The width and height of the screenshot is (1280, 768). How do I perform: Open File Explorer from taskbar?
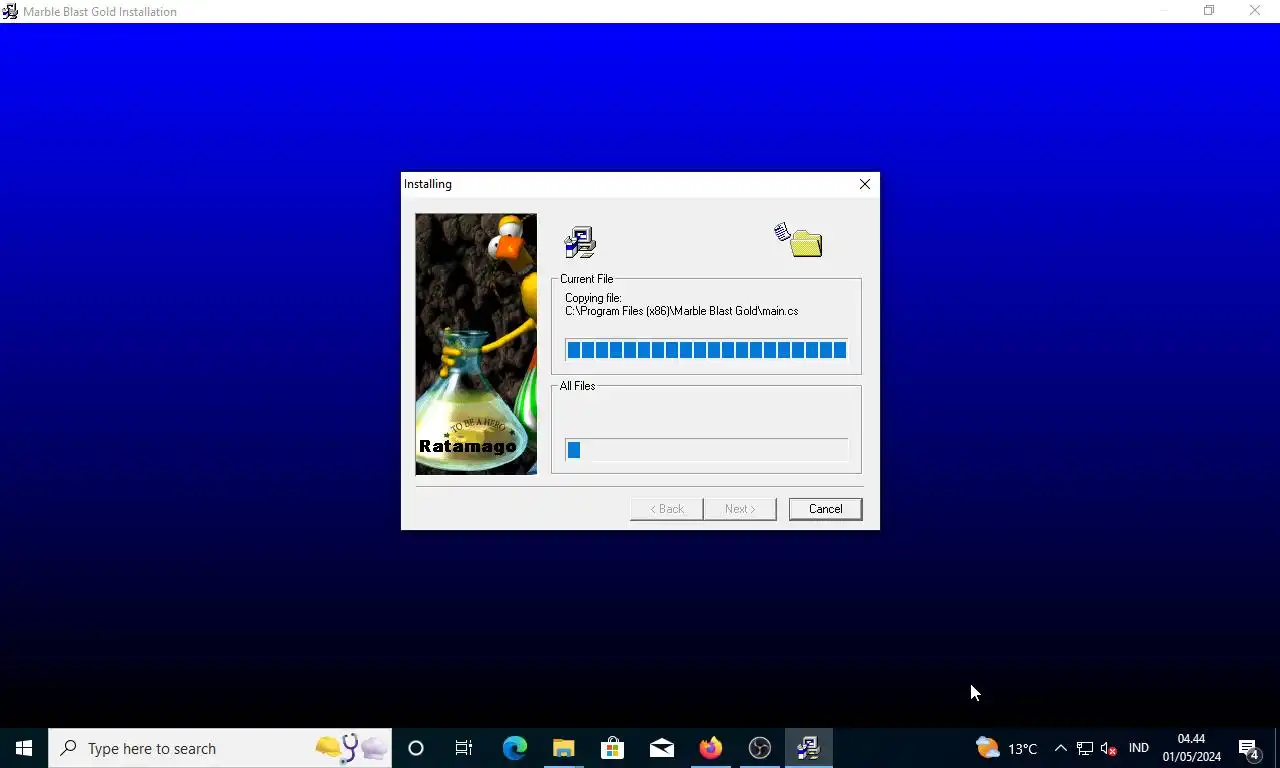[563, 748]
